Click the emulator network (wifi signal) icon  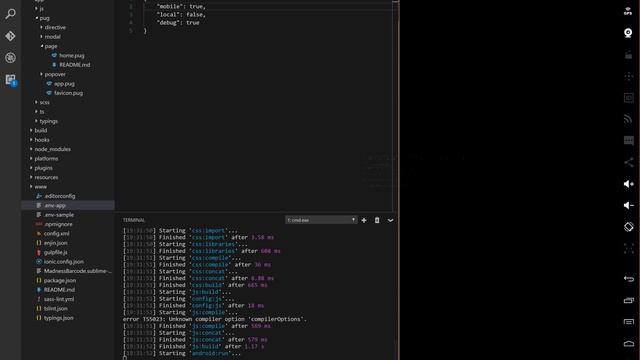pos(628,119)
